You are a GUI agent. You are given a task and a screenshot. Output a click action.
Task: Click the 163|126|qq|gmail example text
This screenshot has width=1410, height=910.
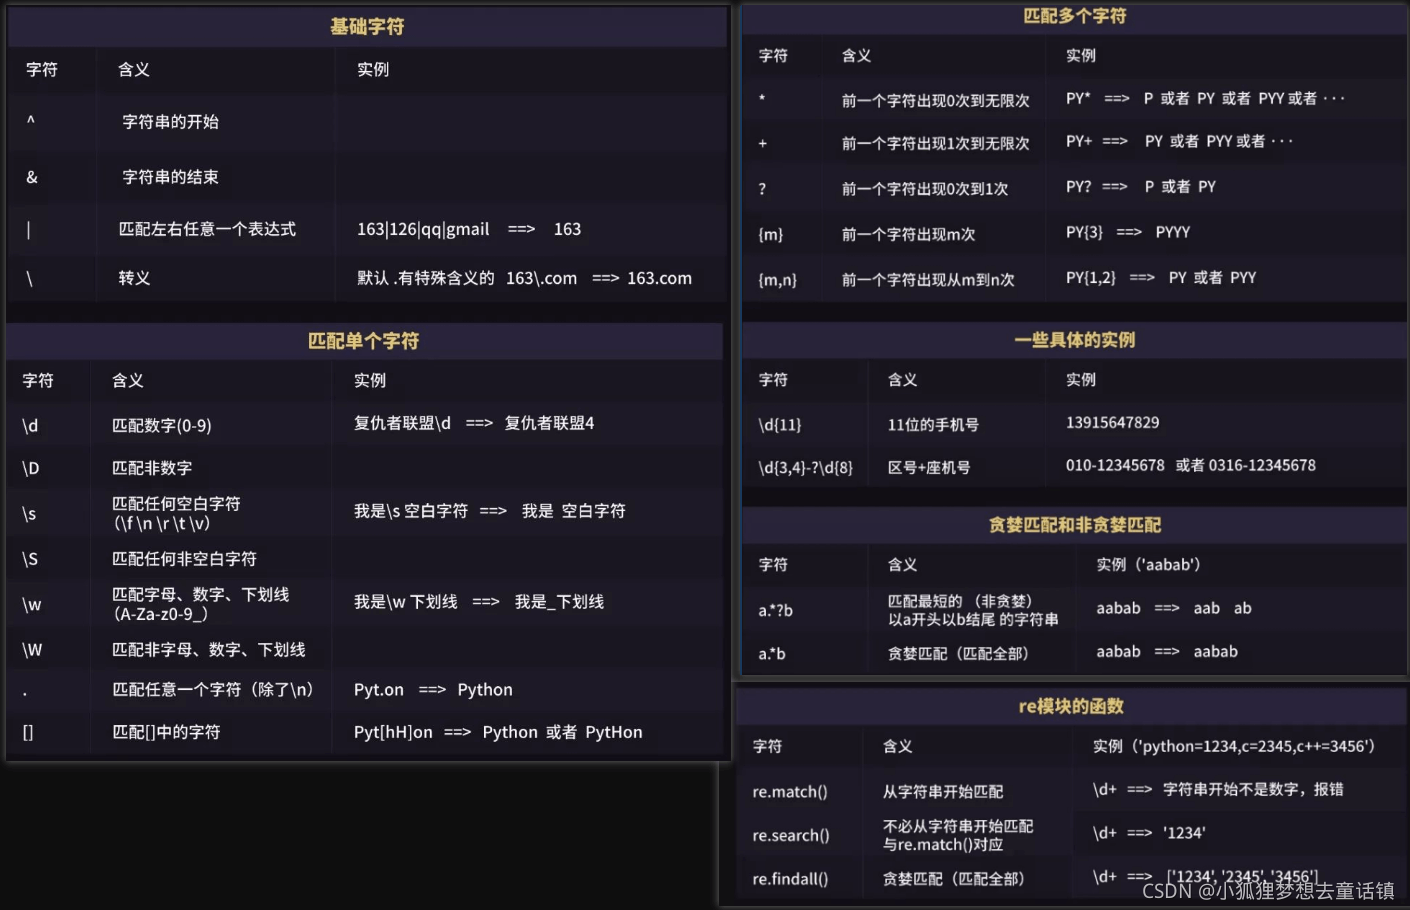[423, 229]
